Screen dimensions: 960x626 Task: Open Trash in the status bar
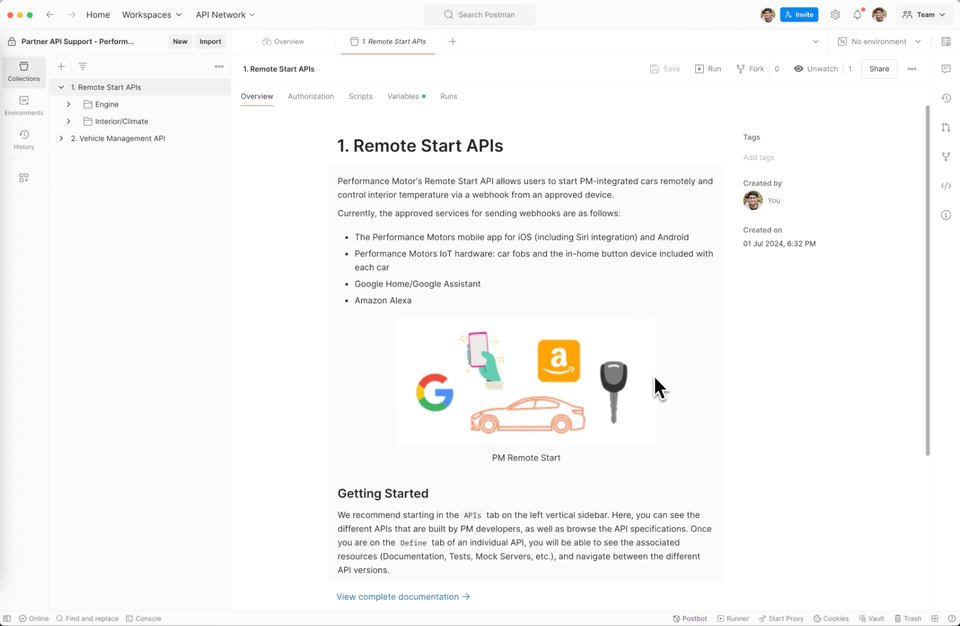click(907, 619)
